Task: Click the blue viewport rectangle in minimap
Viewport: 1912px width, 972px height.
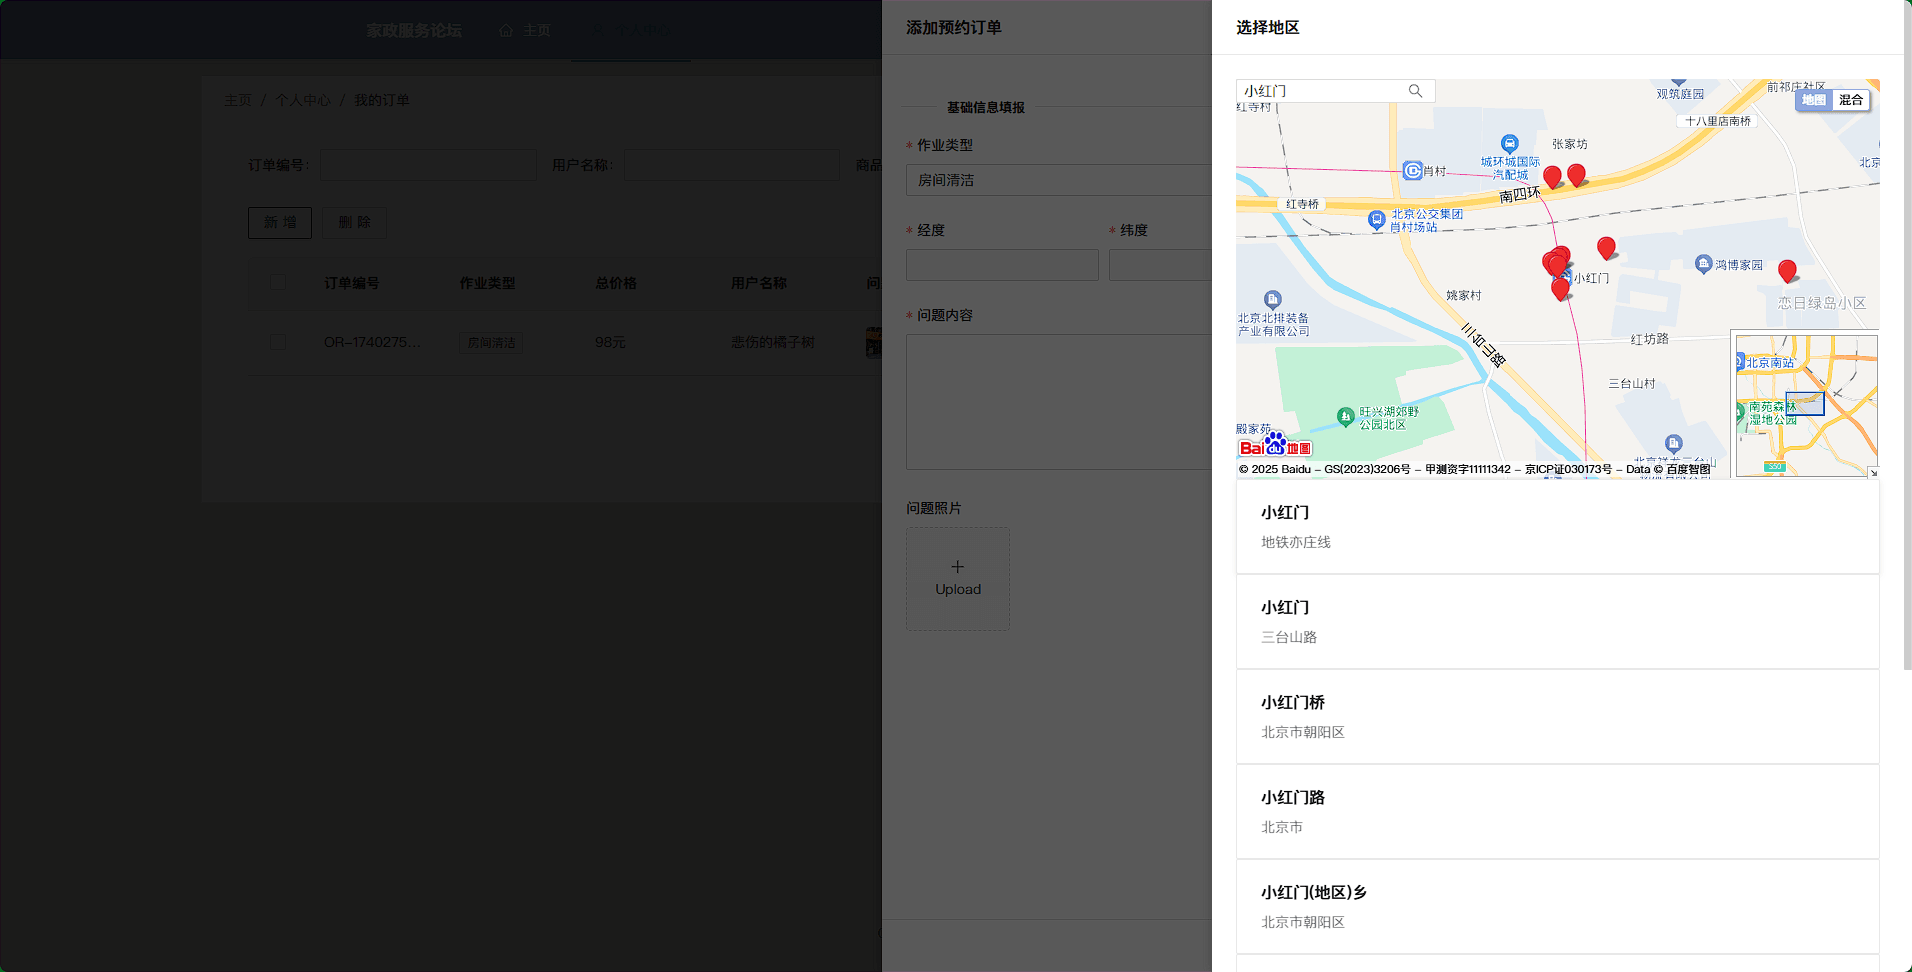Action: pos(1805,404)
